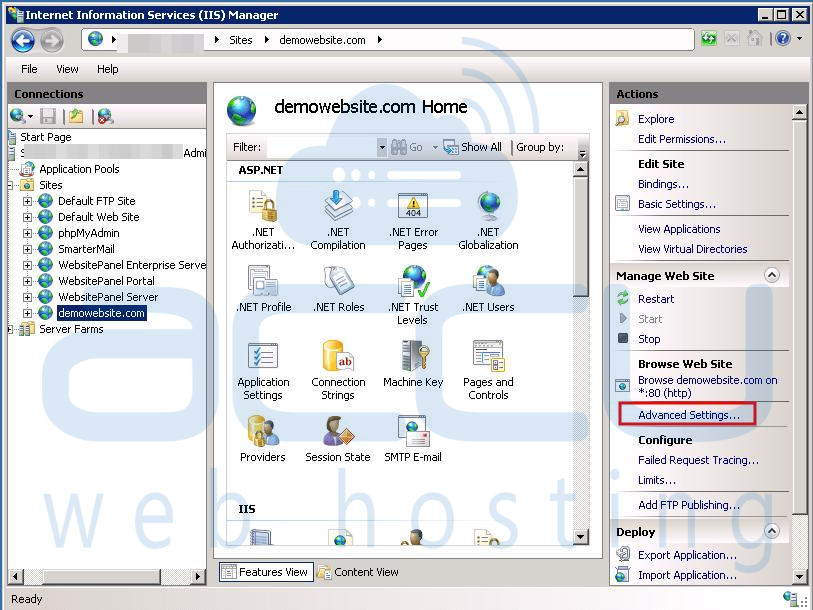
Task: Open Machine Key feature
Action: pos(413,364)
